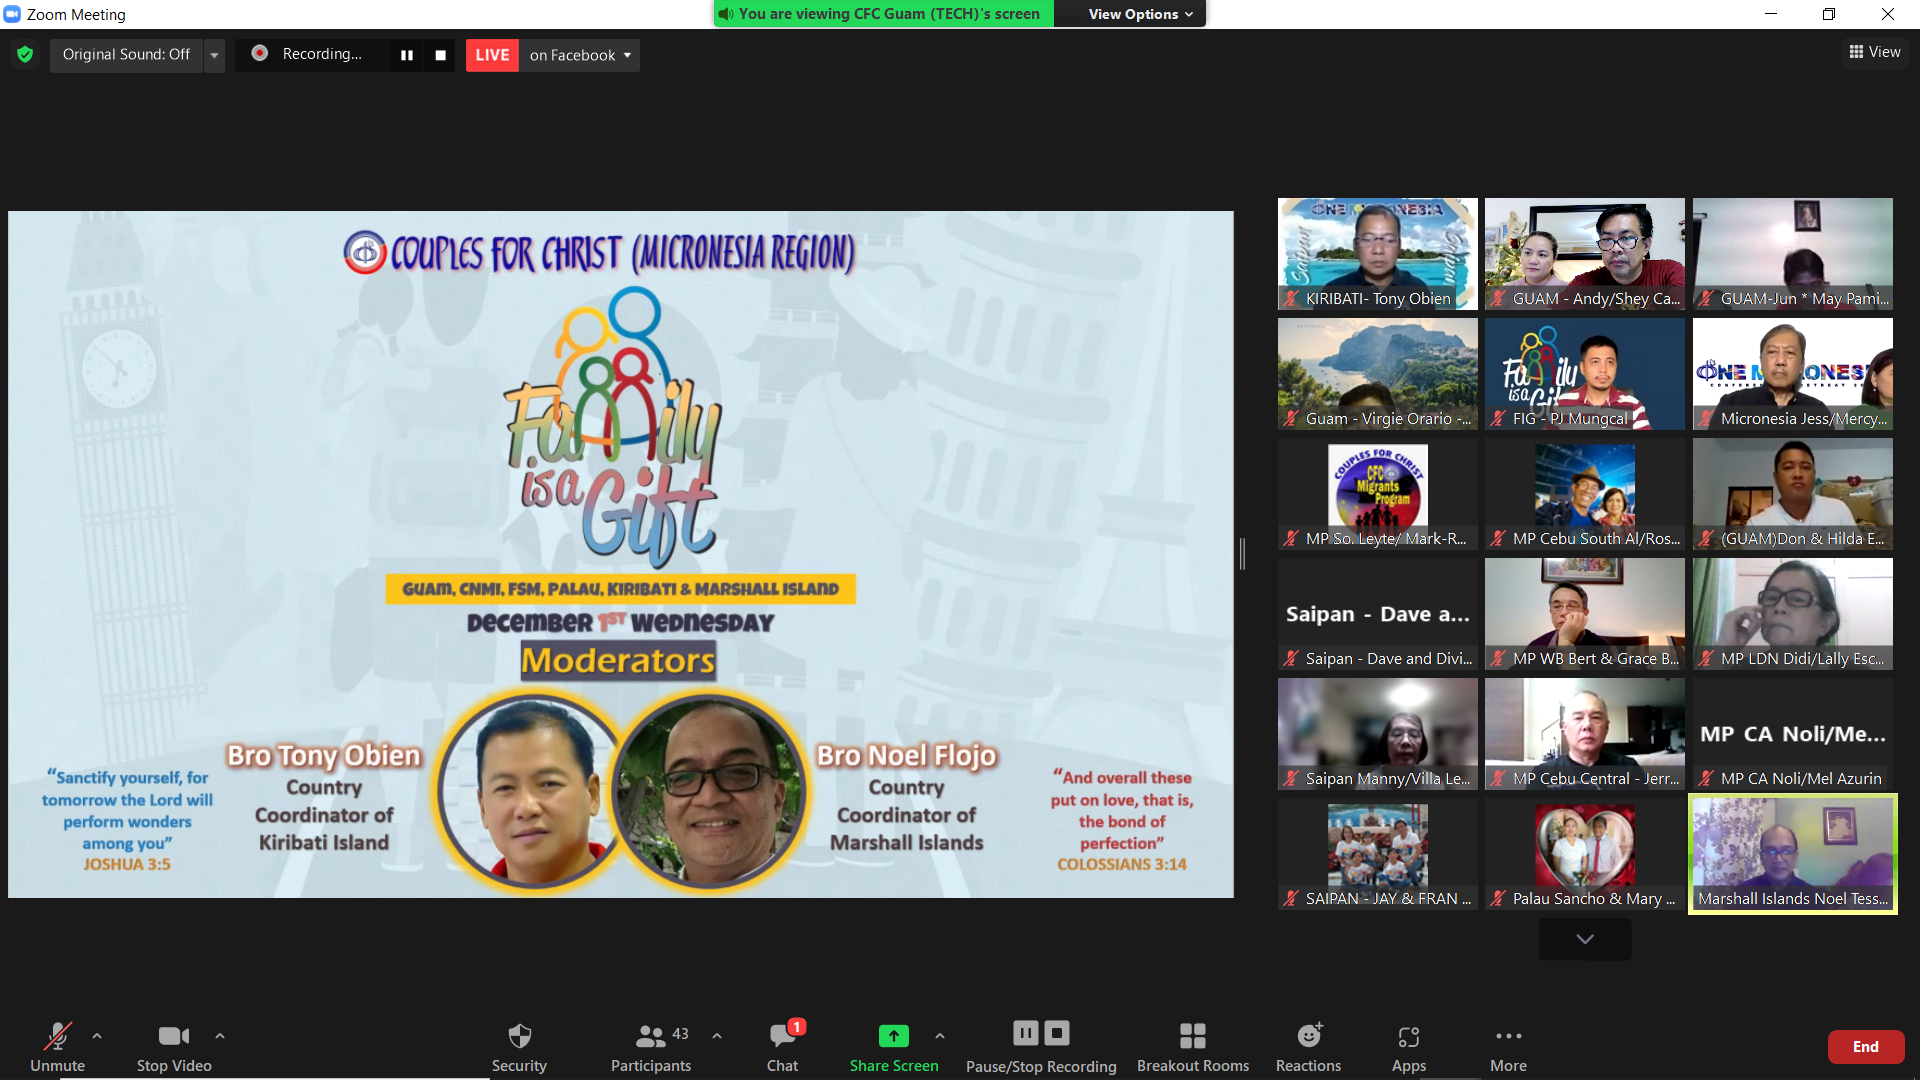Image resolution: width=1920 pixels, height=1080 pixels.
Task: Select MP CA Noli/Mel Azurin tile
Action: [x=1793, y=734]
